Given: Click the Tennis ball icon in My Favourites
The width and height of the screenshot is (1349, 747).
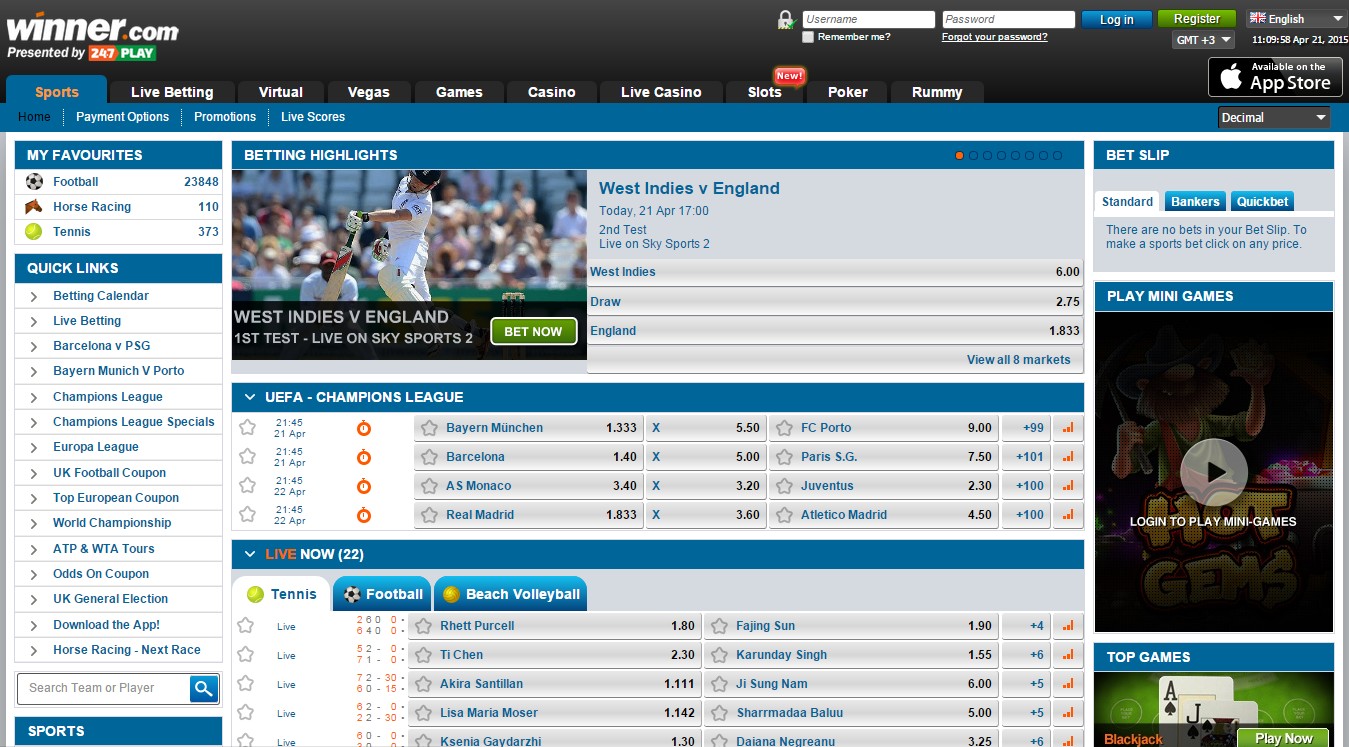Looking at the screenshot, I should click(x=34, y=232).
